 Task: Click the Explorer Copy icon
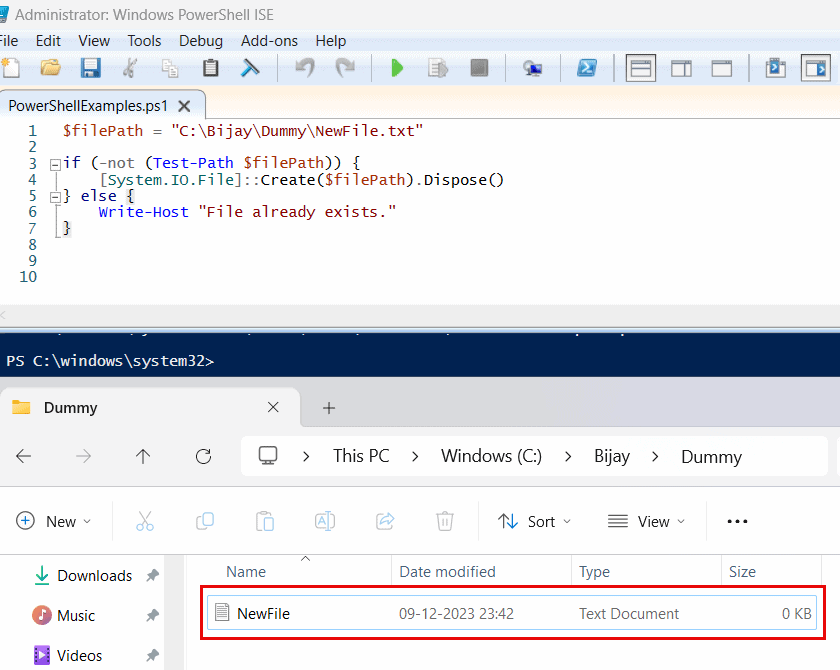[205, 521]
